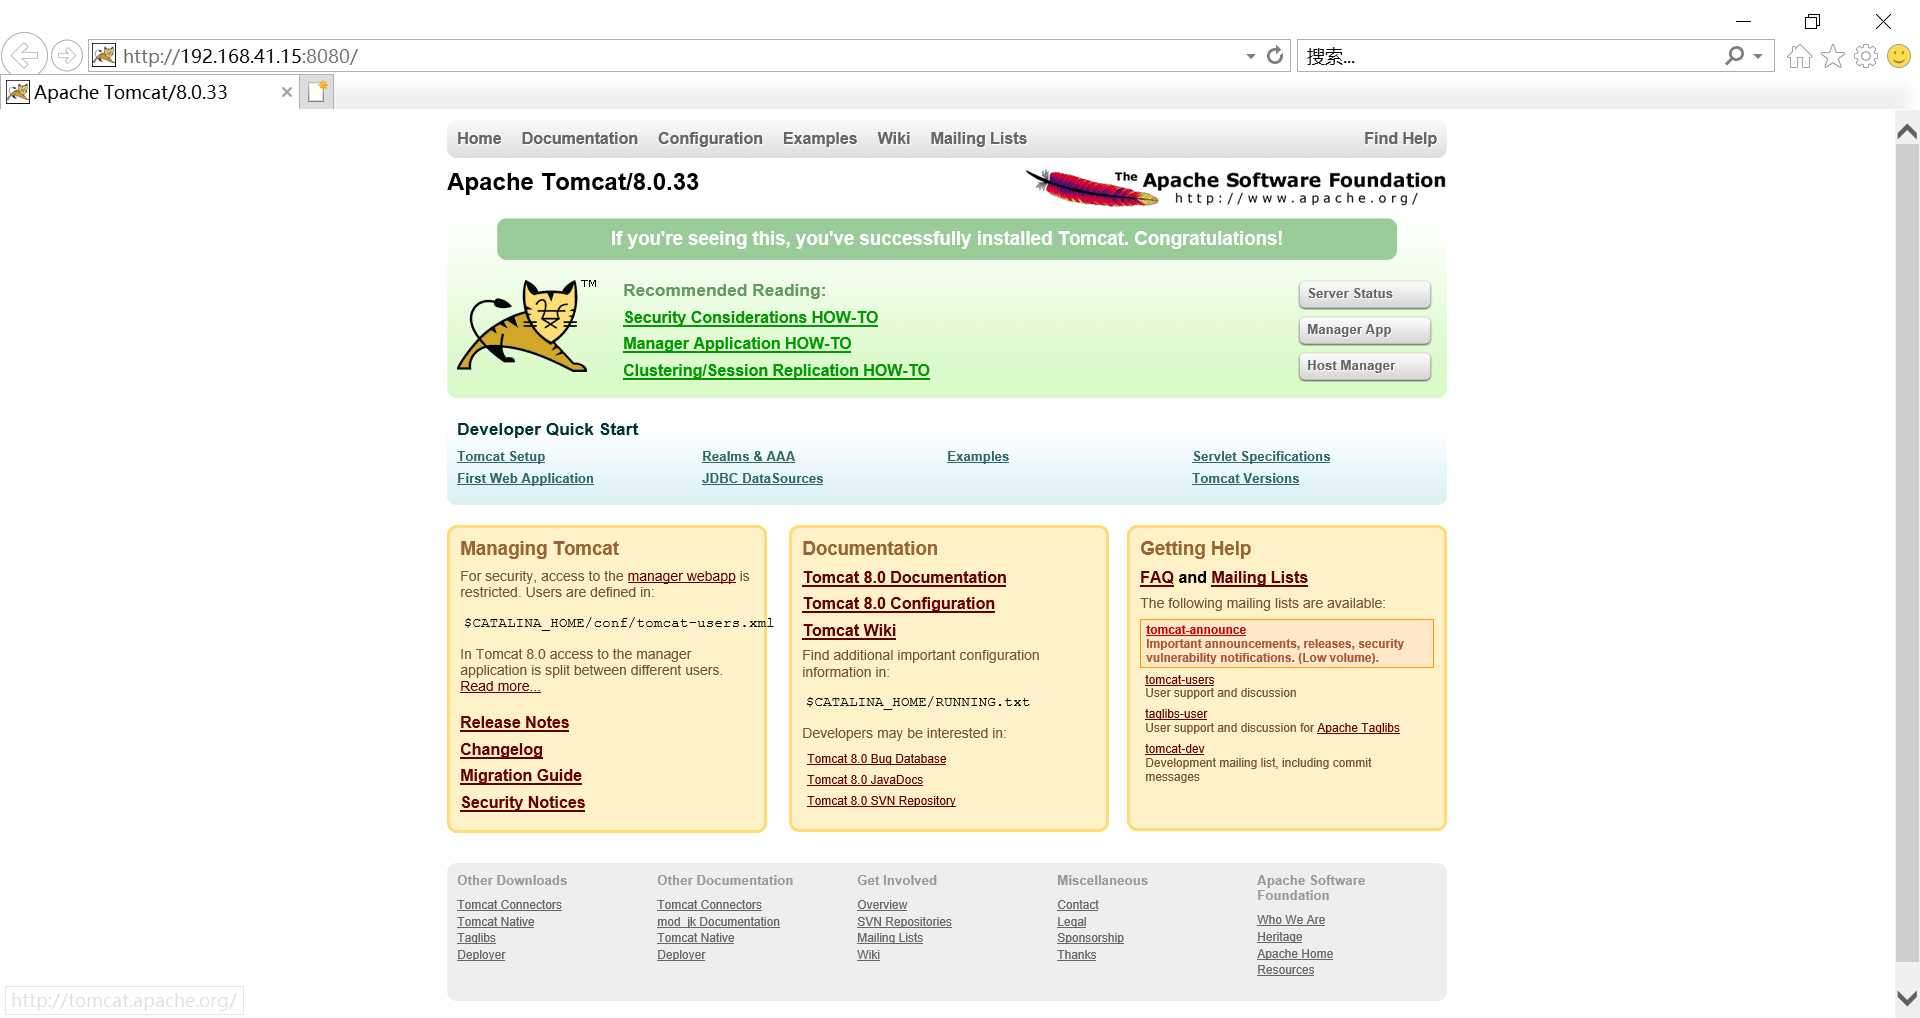Viewport: 1920px width, 1018px height.
Task: Open Security Considerations HOW-TO link
Action: 750,317
